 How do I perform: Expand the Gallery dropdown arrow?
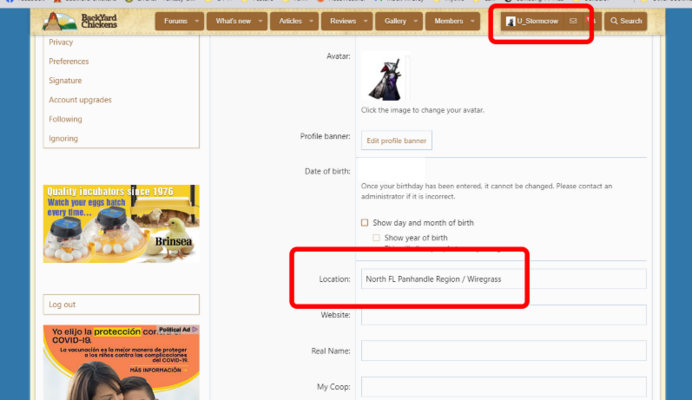[415, 21]
